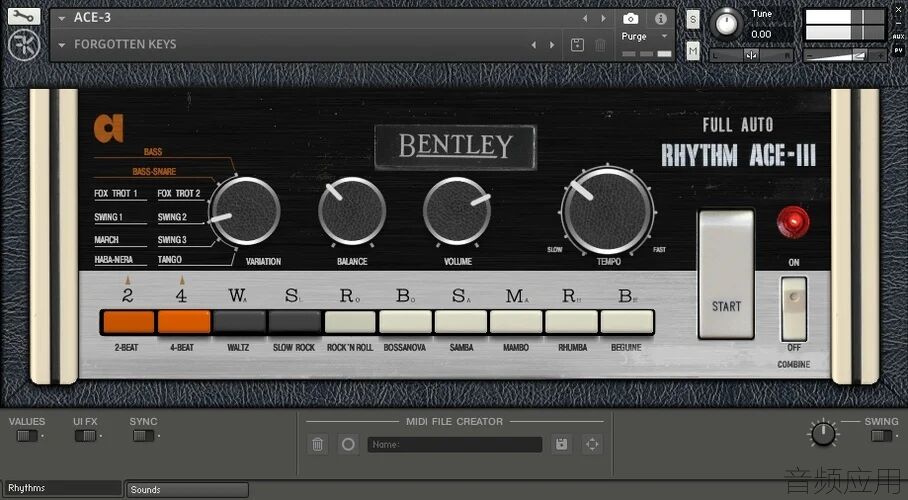Select the WALTZ rhythm key

239,322
